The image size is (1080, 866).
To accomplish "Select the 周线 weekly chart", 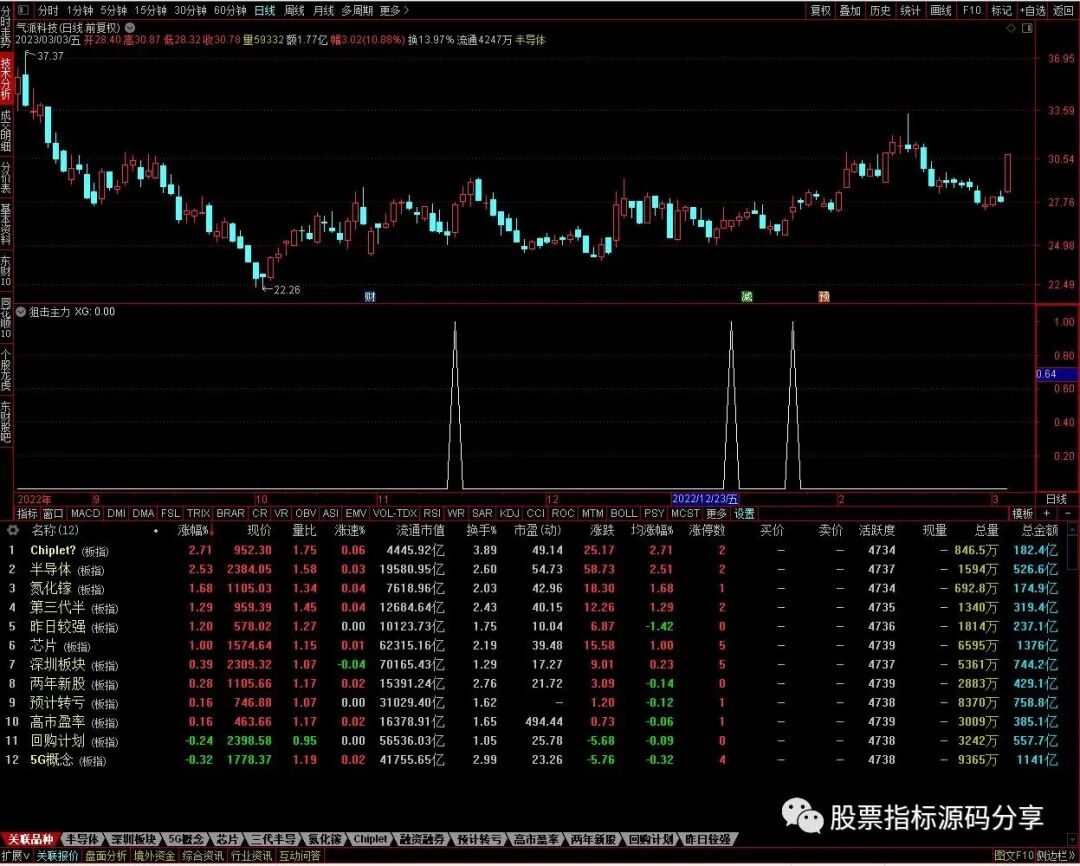I will tap(294, 10).
